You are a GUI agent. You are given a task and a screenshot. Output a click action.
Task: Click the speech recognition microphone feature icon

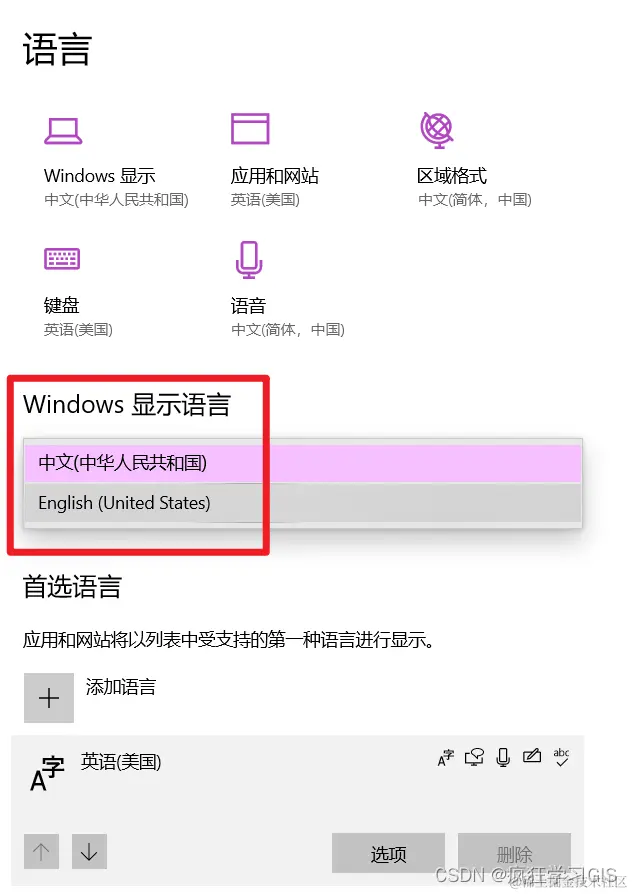503,757
